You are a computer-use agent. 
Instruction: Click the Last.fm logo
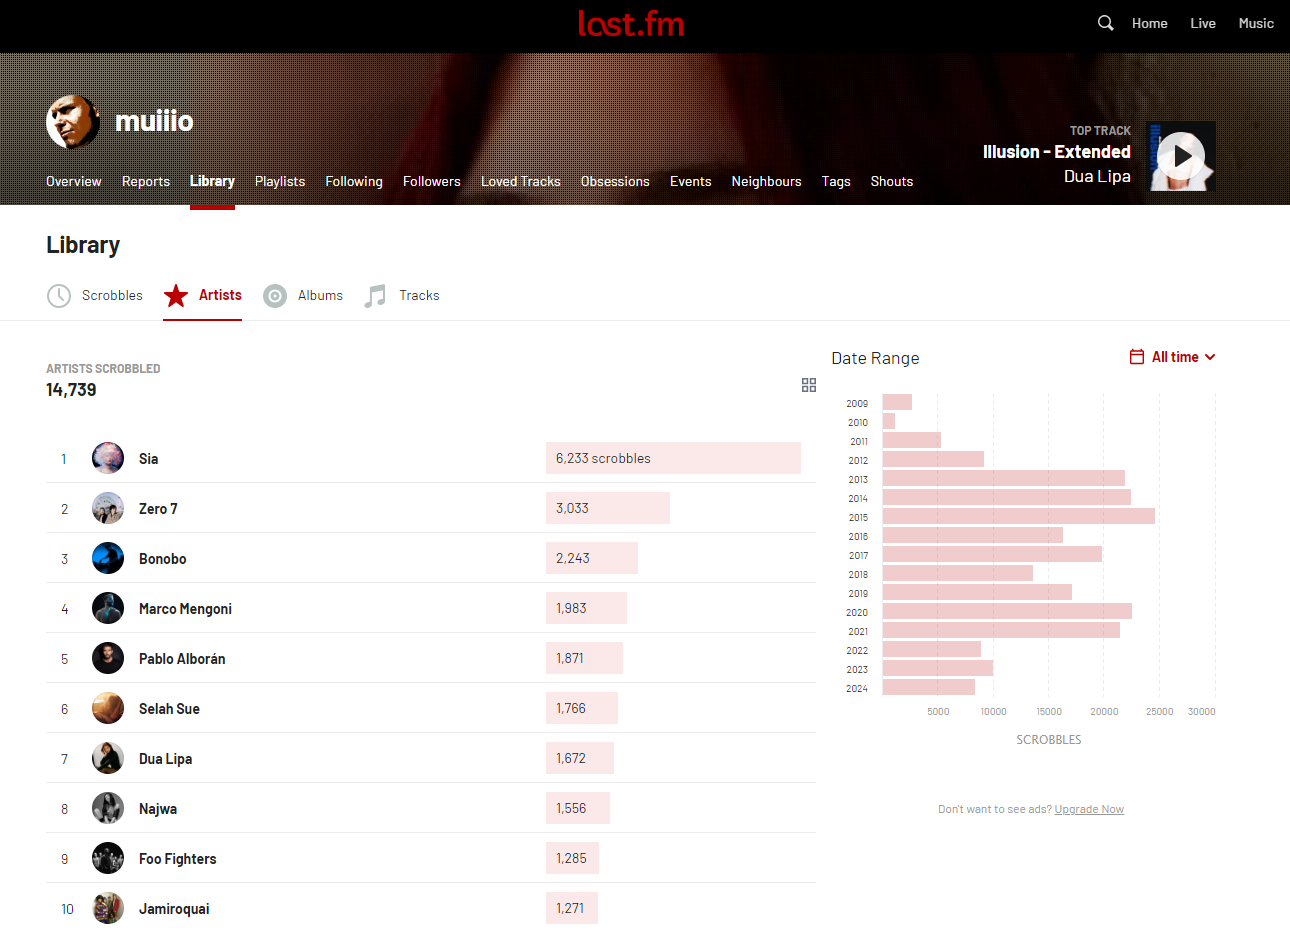[x=631, y=24]
